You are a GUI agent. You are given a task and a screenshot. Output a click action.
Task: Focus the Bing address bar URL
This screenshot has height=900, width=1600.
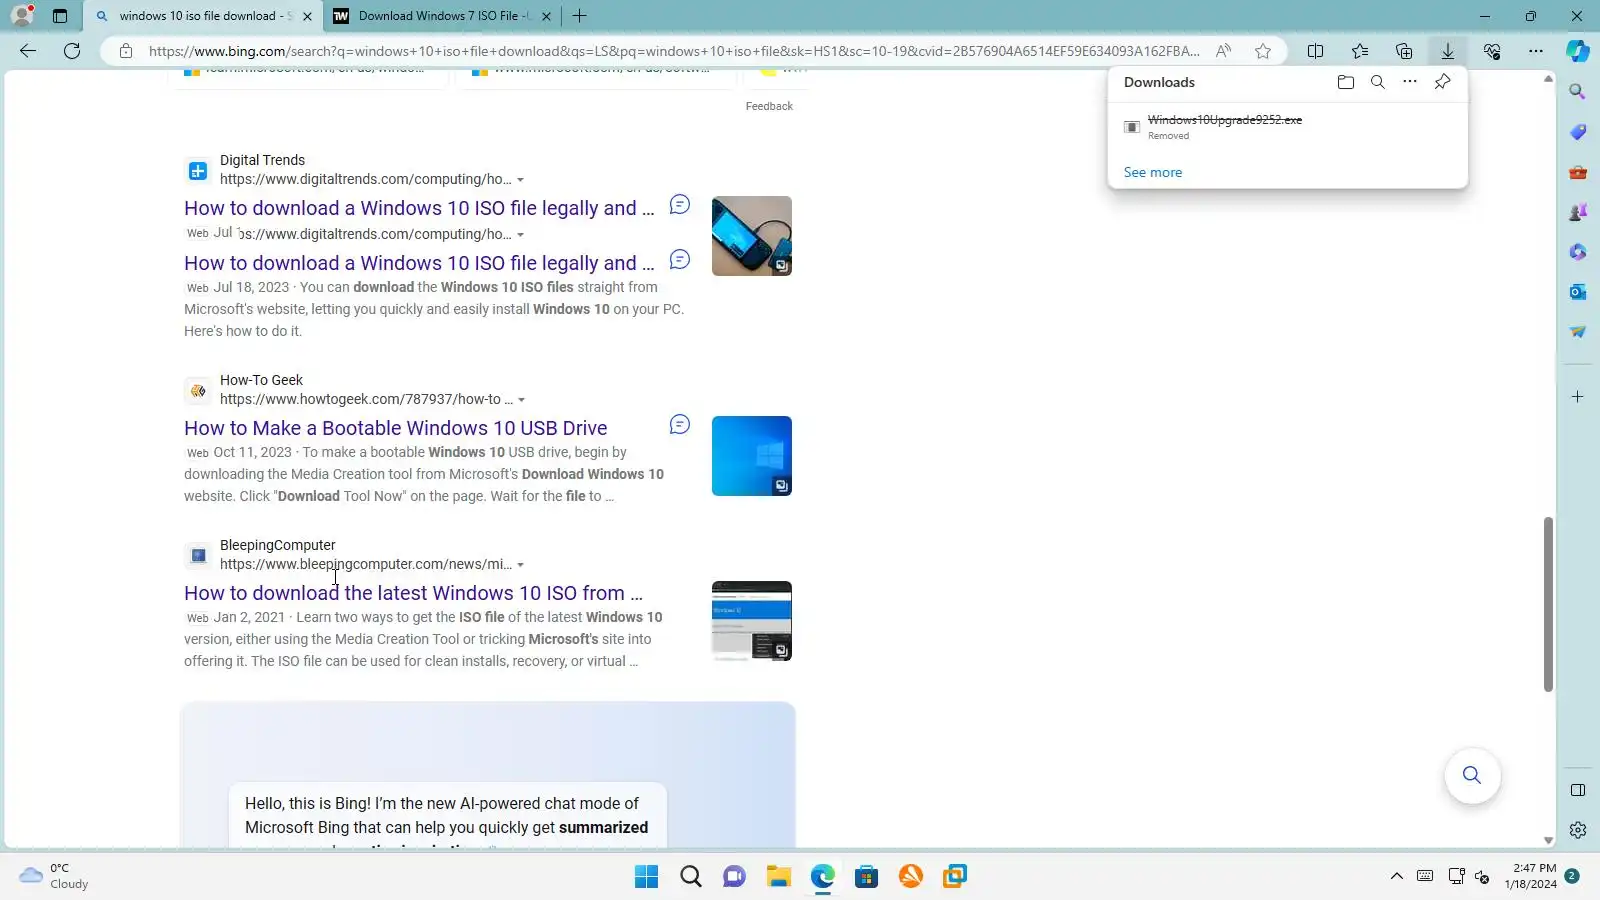tap(674, 51)
